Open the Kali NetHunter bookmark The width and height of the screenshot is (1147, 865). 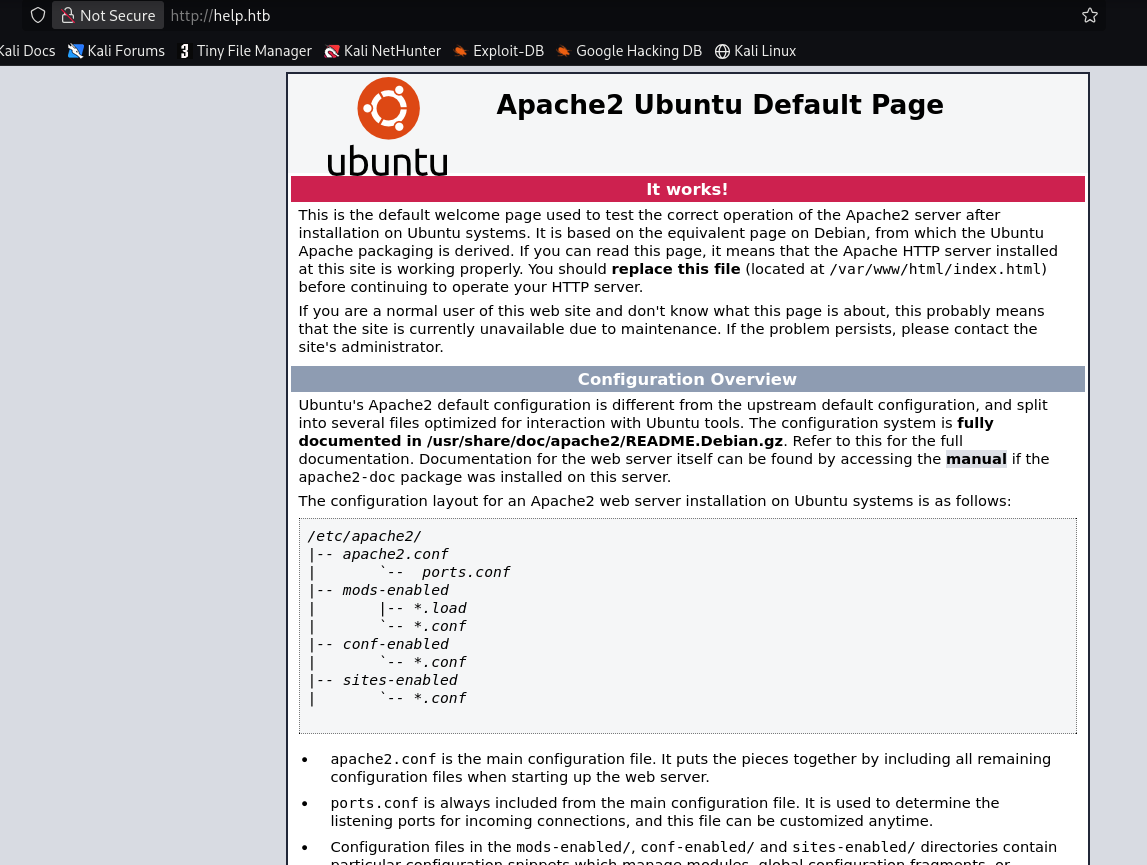[383, 50]
